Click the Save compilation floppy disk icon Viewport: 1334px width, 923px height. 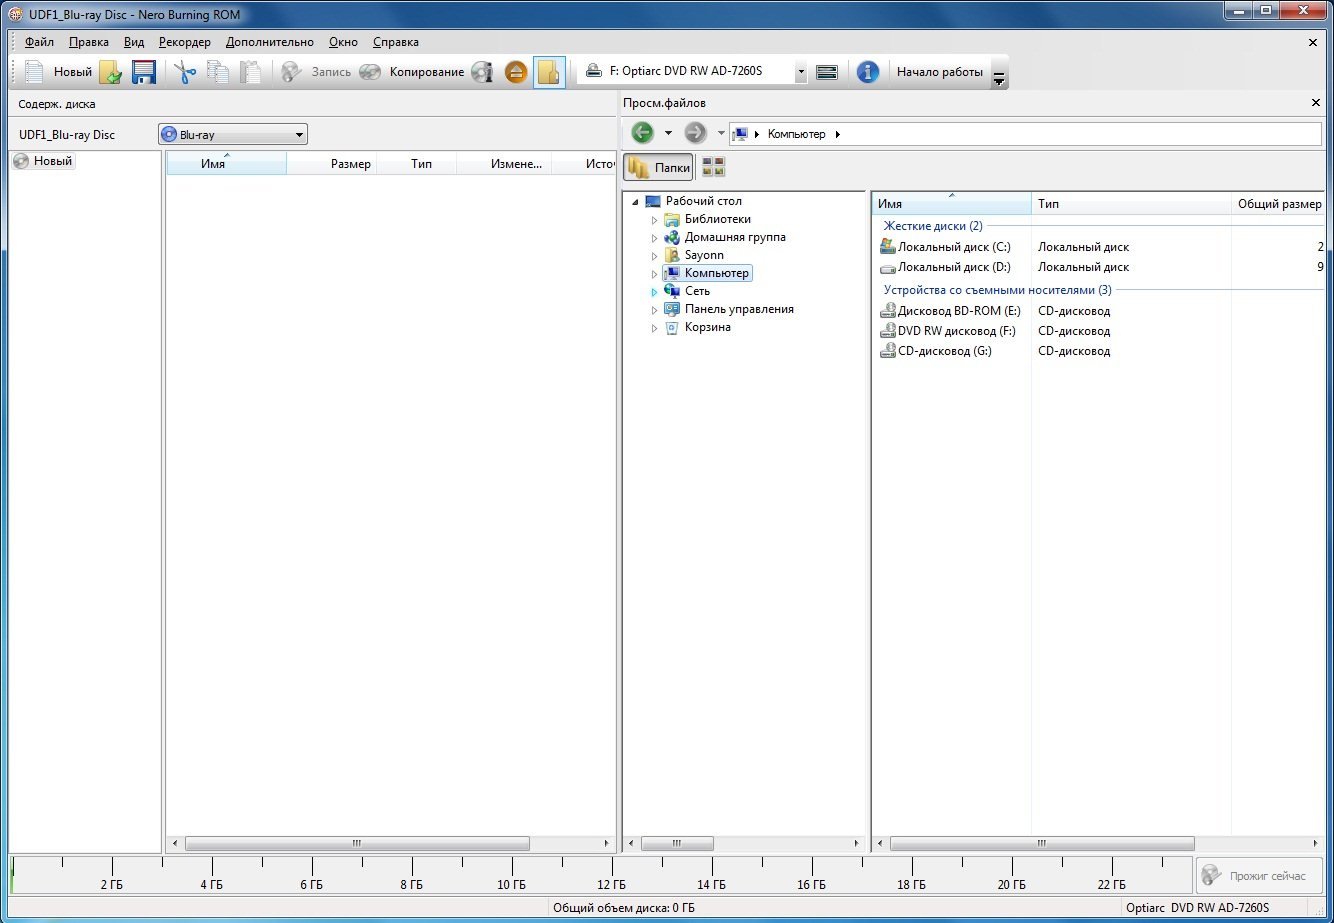click(144, 72)
